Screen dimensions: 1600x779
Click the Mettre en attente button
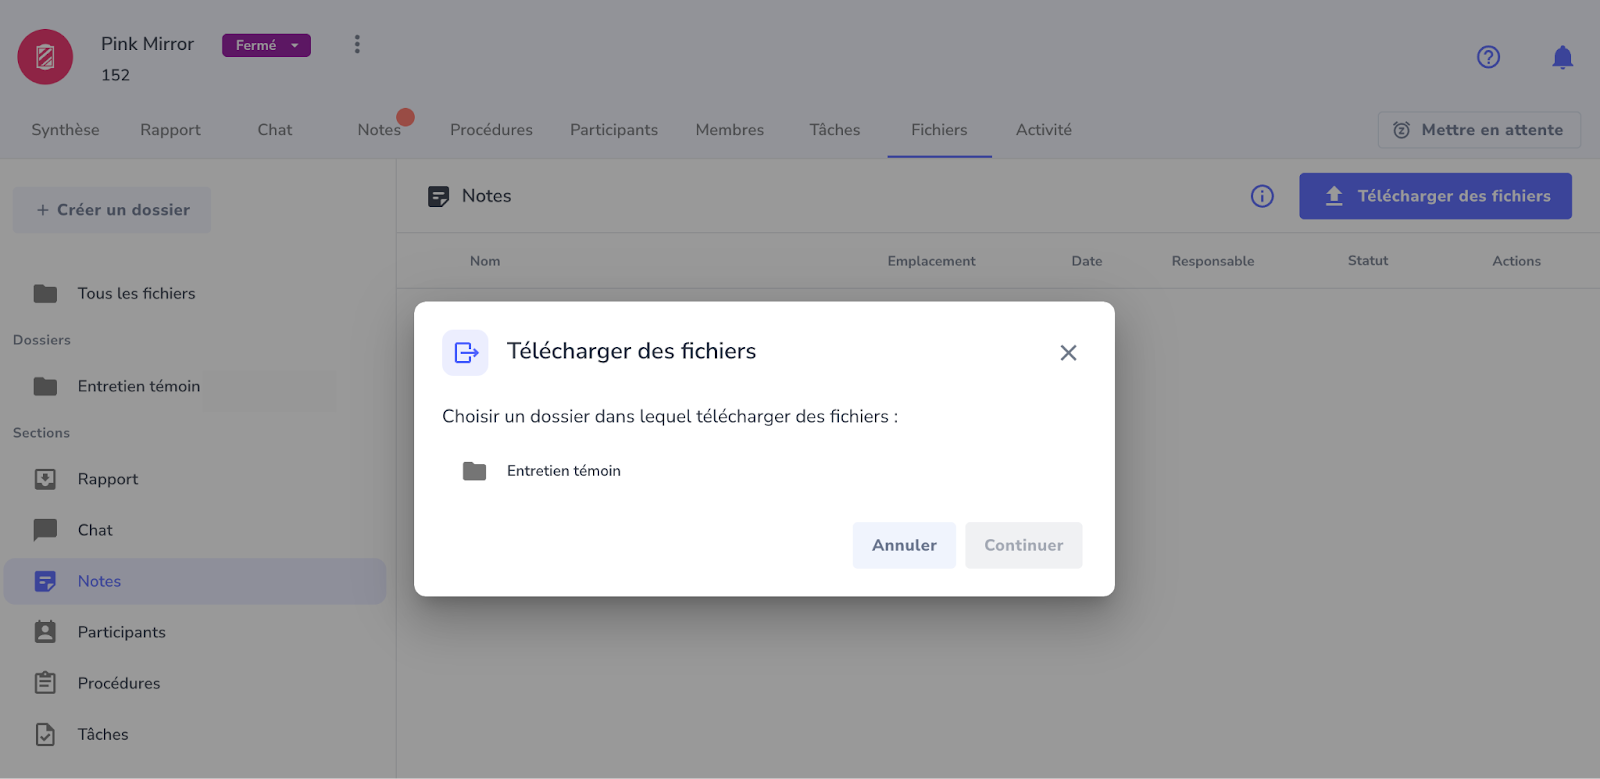point(1479,130)
